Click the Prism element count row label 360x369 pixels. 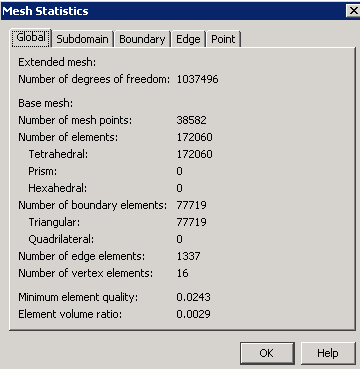[43, 171]
